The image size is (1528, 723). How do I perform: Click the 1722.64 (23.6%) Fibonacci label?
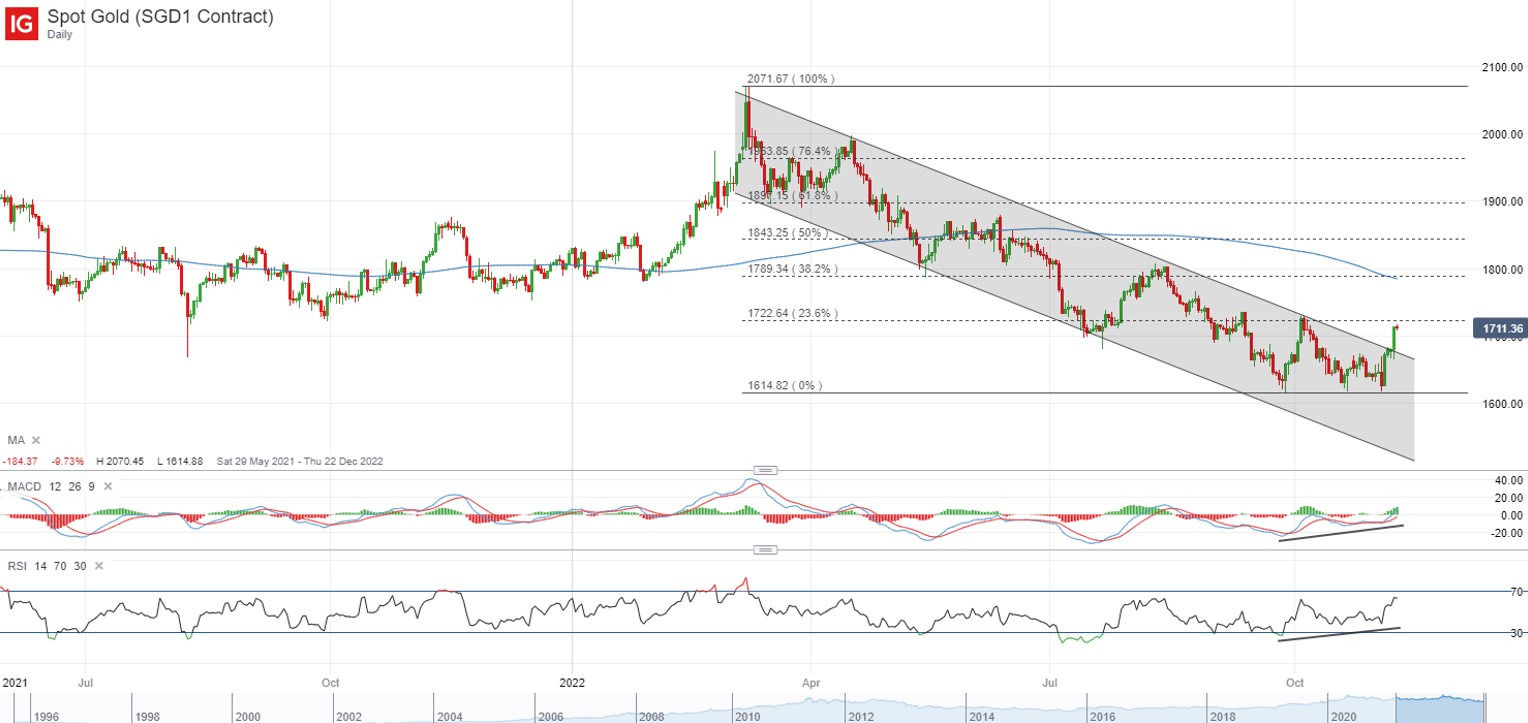(791, 314)
